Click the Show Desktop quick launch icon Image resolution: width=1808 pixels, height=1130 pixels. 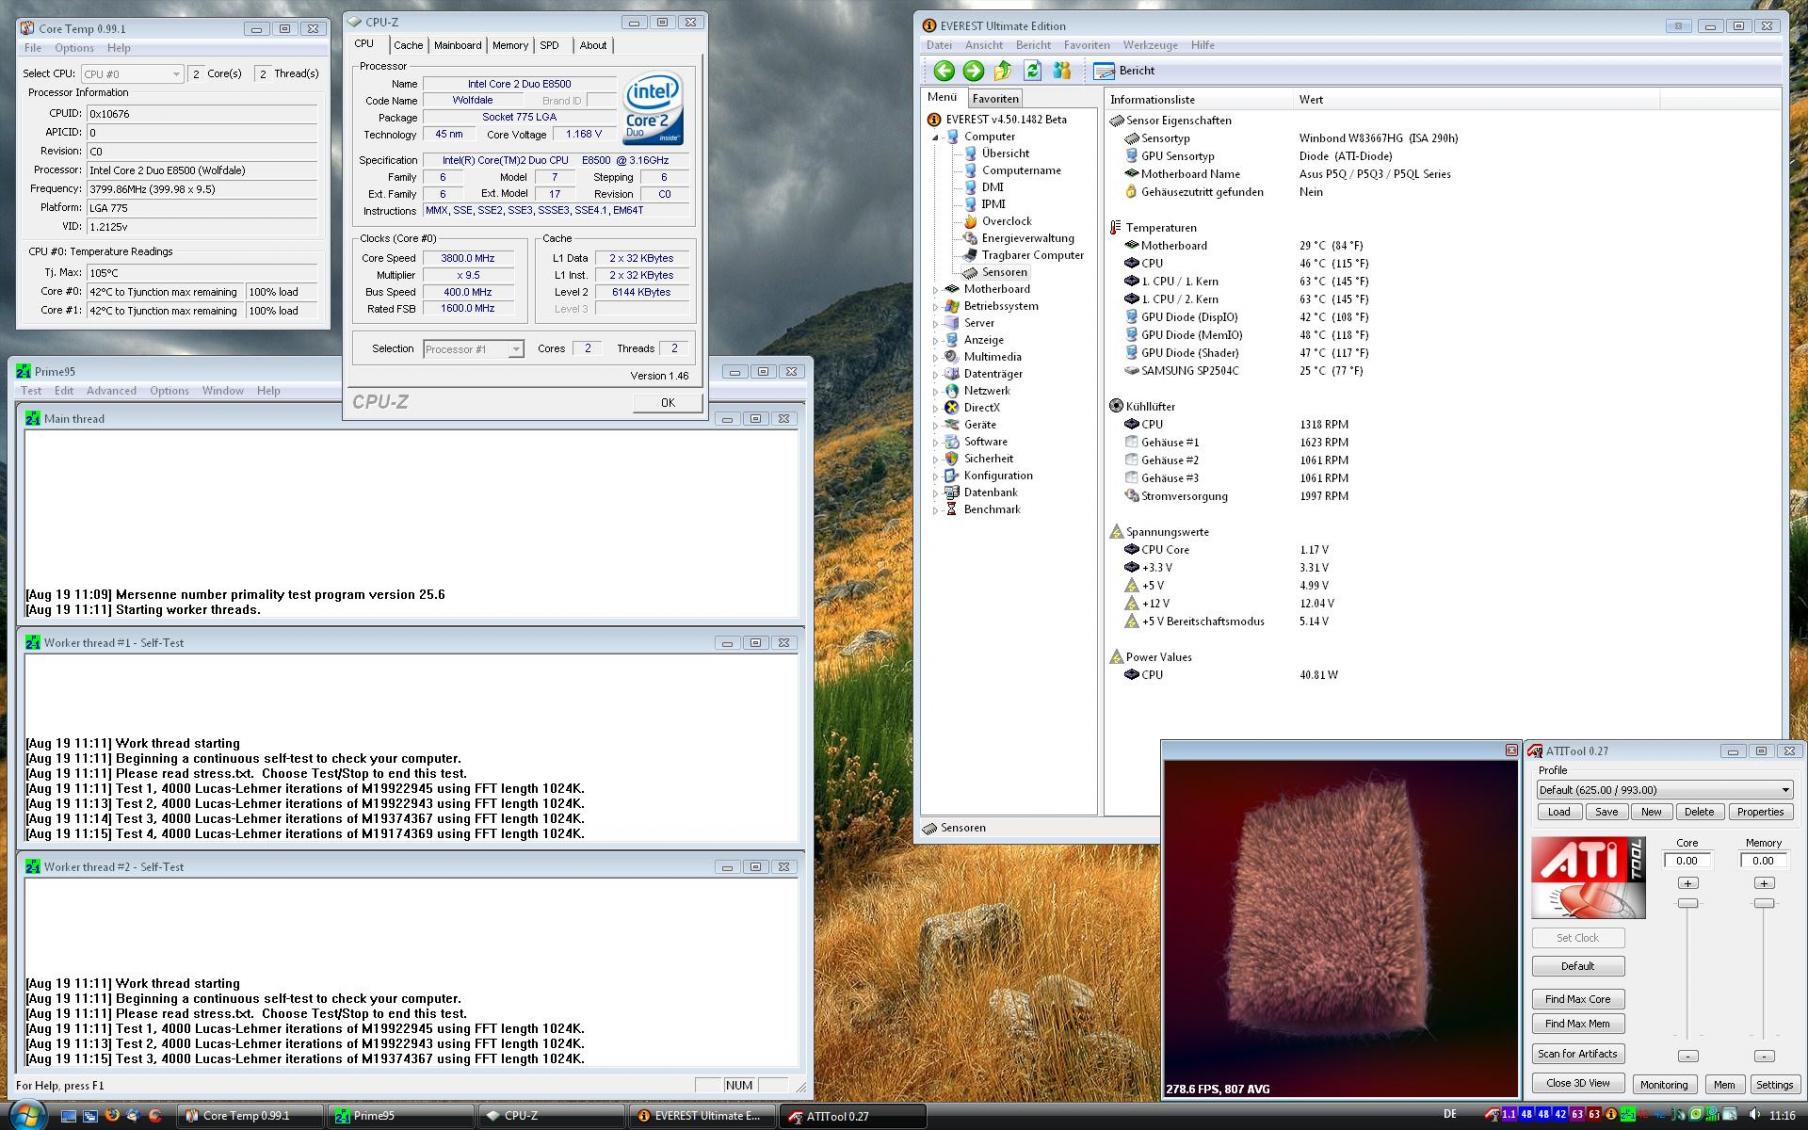point(68,1115)
